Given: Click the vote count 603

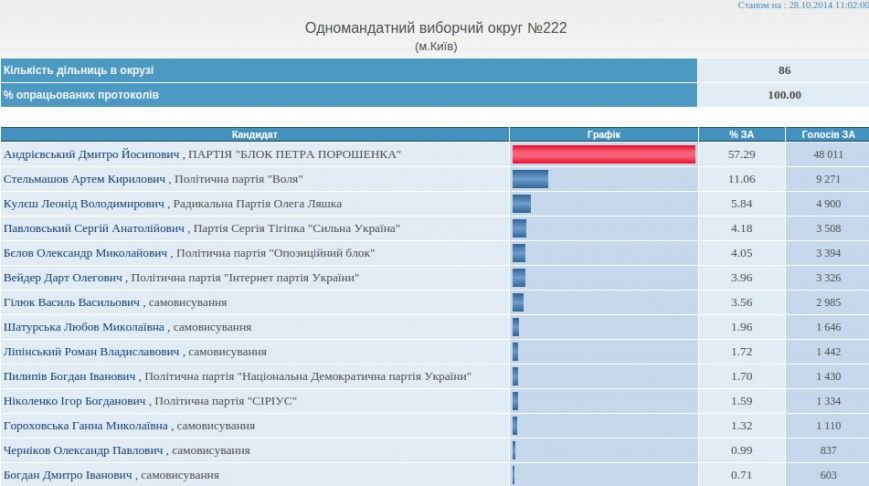Looking at the screenshot, I should (x=828, y=475).
